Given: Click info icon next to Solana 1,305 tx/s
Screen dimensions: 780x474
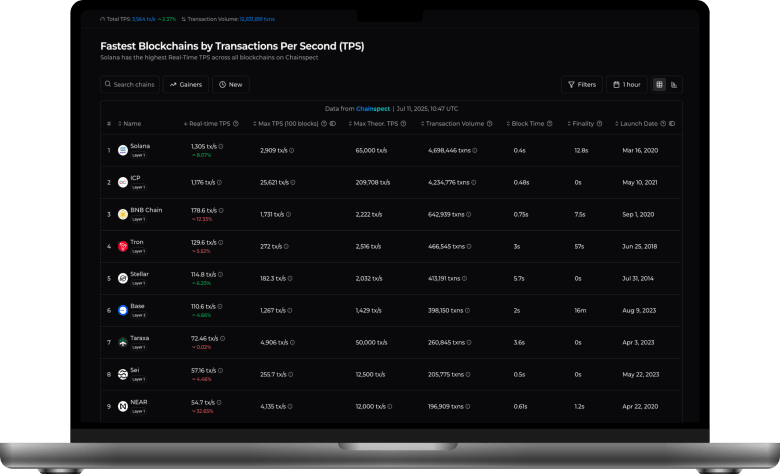Looking at the screenshot, I should coord(221,147).
